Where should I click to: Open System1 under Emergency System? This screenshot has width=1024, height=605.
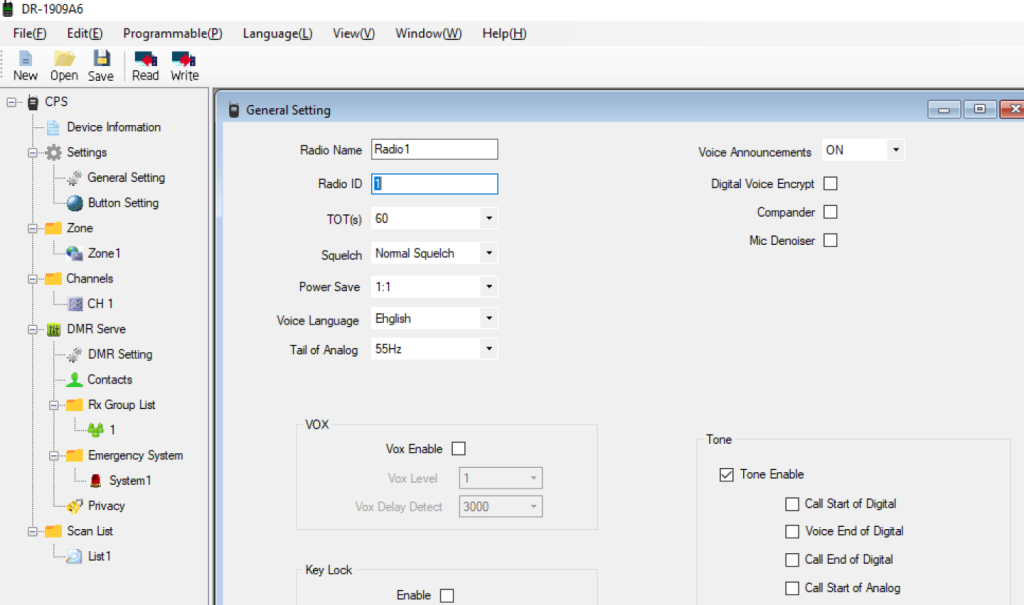click(130, 481)
